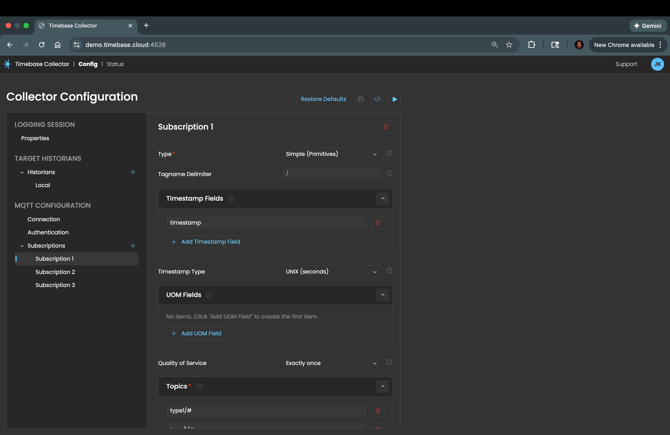670x435 pixels.
Task: Switch to the Status tab
Action: pyautogui.click(x=115, y=64)
